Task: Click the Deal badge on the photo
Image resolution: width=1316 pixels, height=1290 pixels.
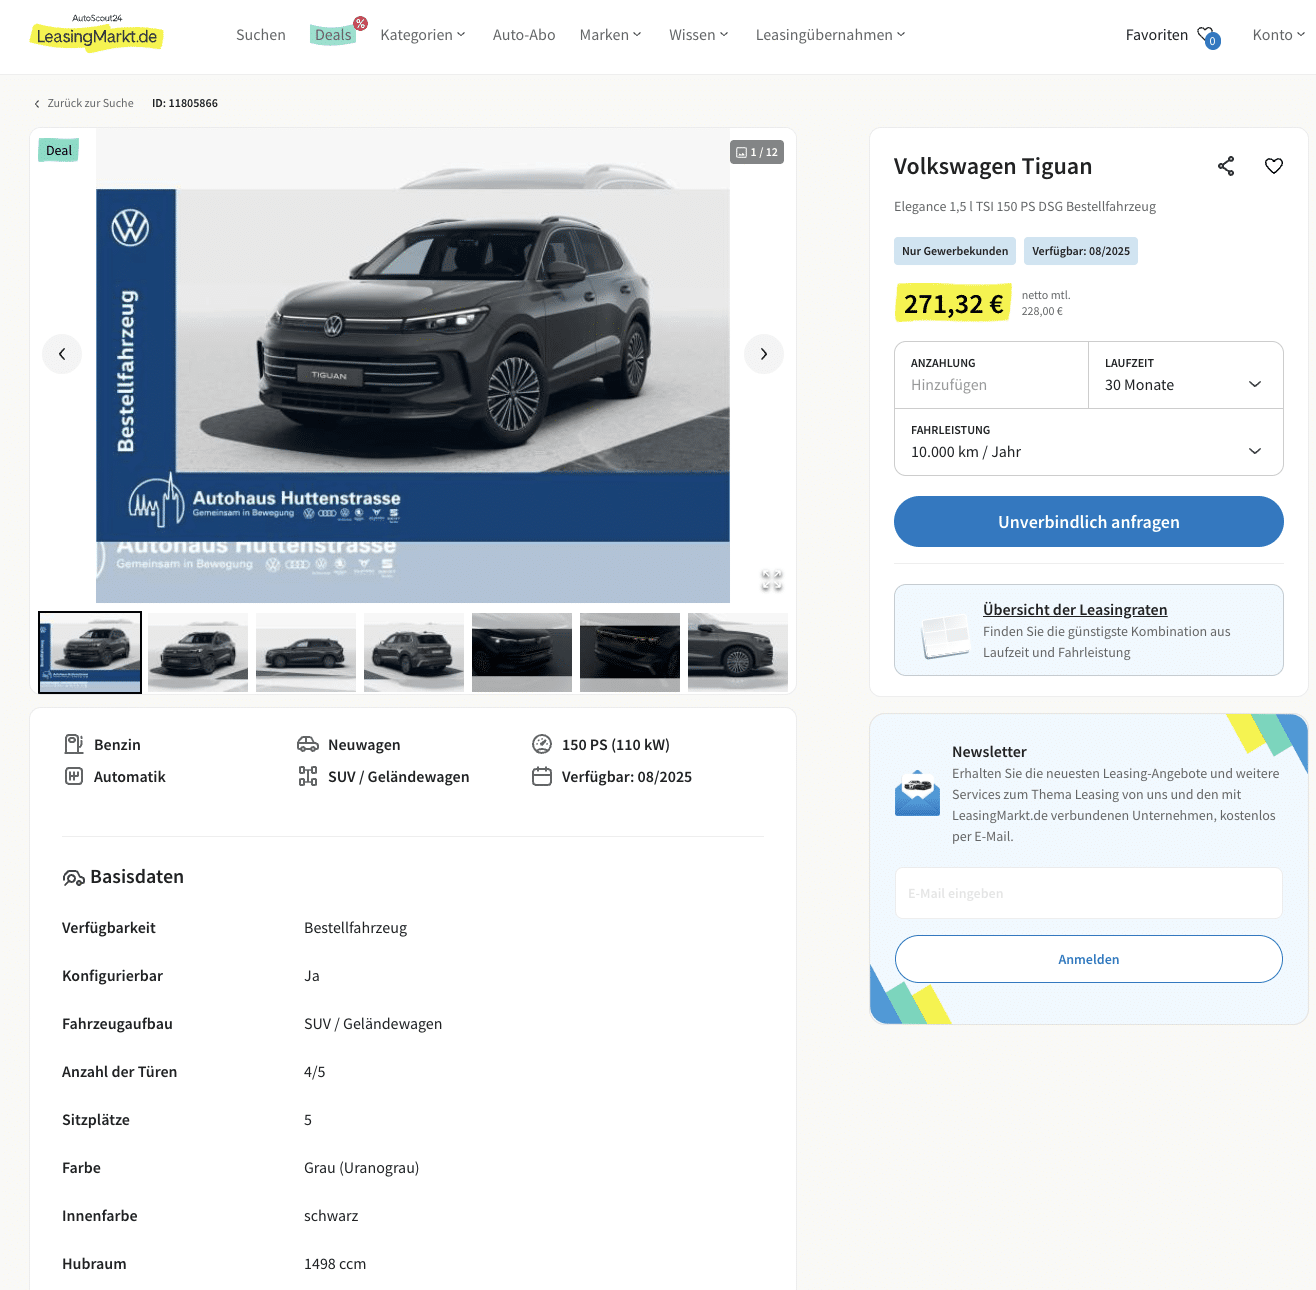Action: [x=59, y=151]
